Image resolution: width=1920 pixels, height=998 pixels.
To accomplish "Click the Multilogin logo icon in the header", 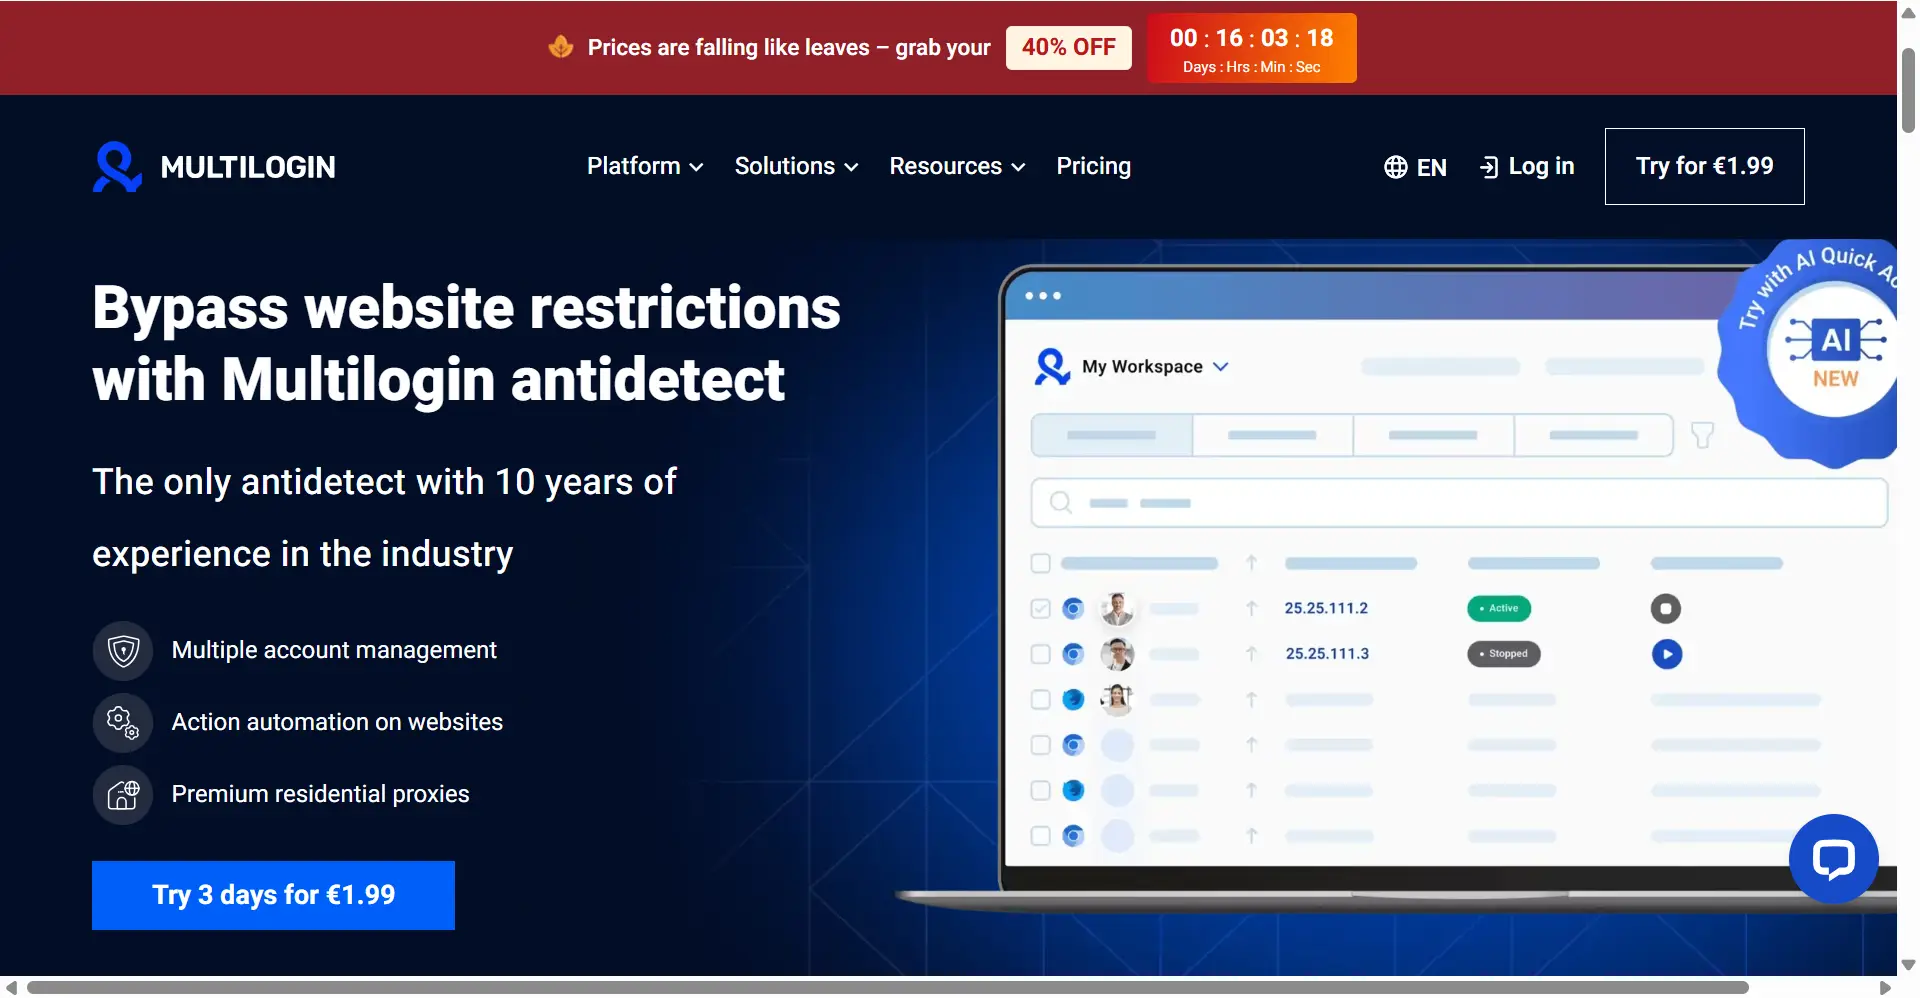I will 118,166.
